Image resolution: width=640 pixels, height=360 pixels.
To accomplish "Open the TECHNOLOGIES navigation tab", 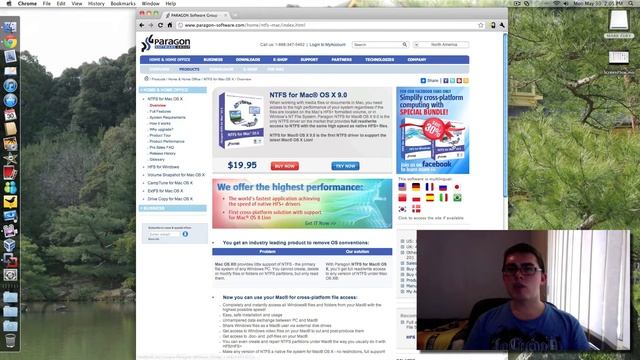I will [x=380, y=60].
